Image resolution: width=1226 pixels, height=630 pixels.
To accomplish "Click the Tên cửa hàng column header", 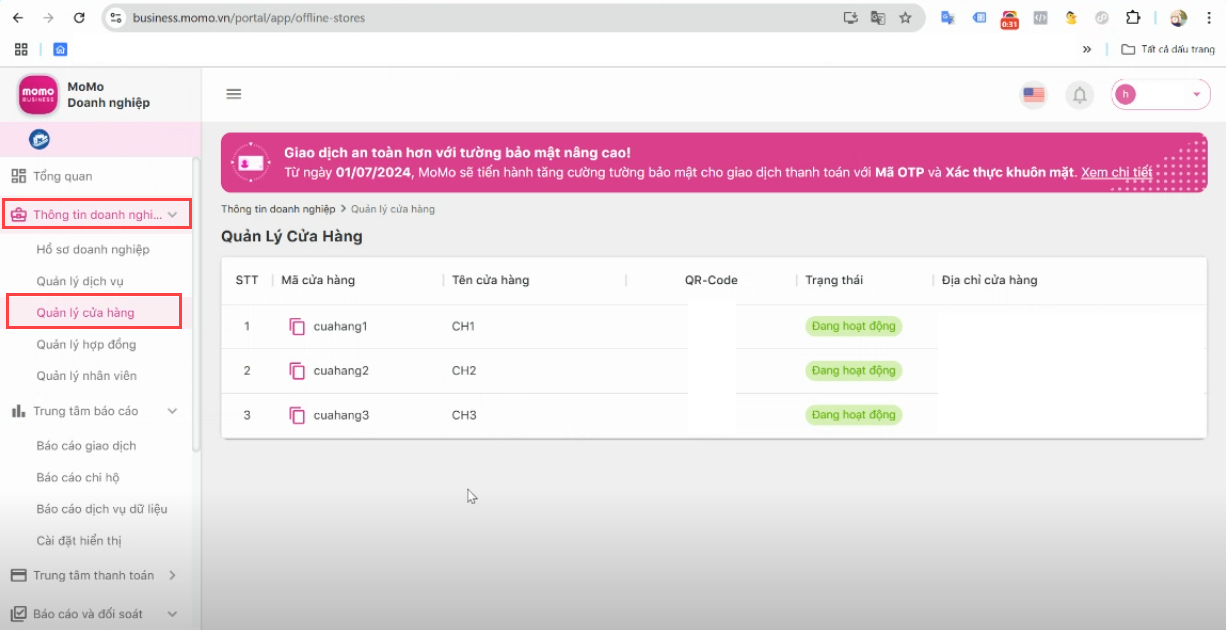I will pos(491,280).
